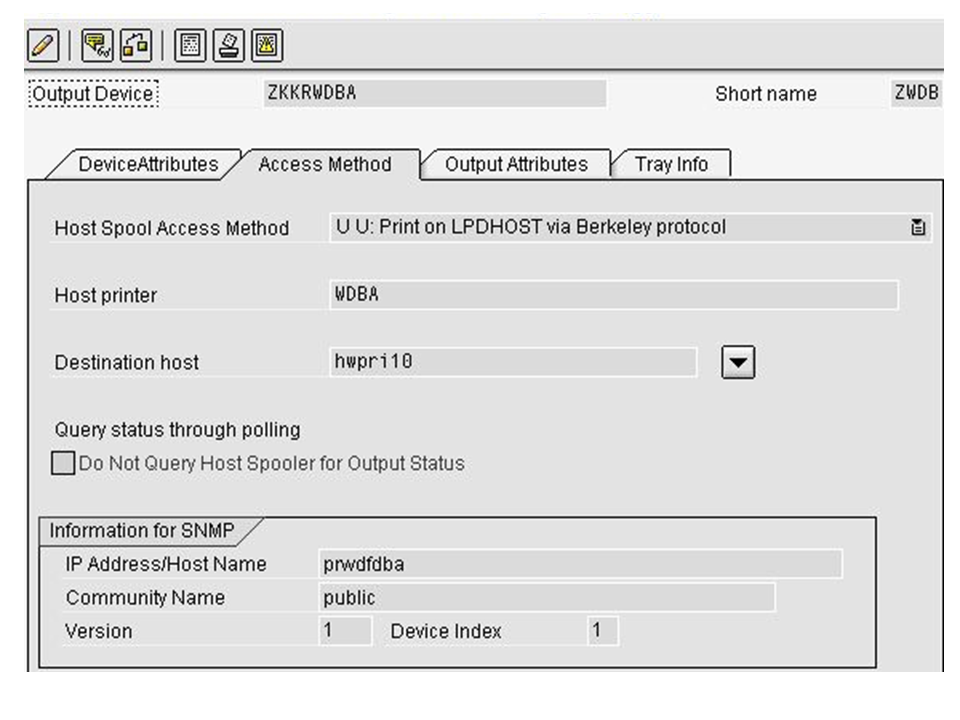The width and height of the screenshot is (960, 720).
Task: Click the paper tray output icon
Action: [x=229, y=44]
